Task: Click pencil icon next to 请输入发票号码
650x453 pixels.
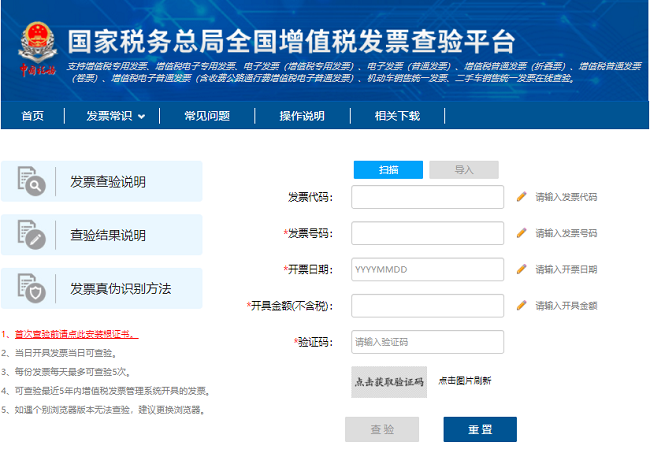Action: point(521,233)
